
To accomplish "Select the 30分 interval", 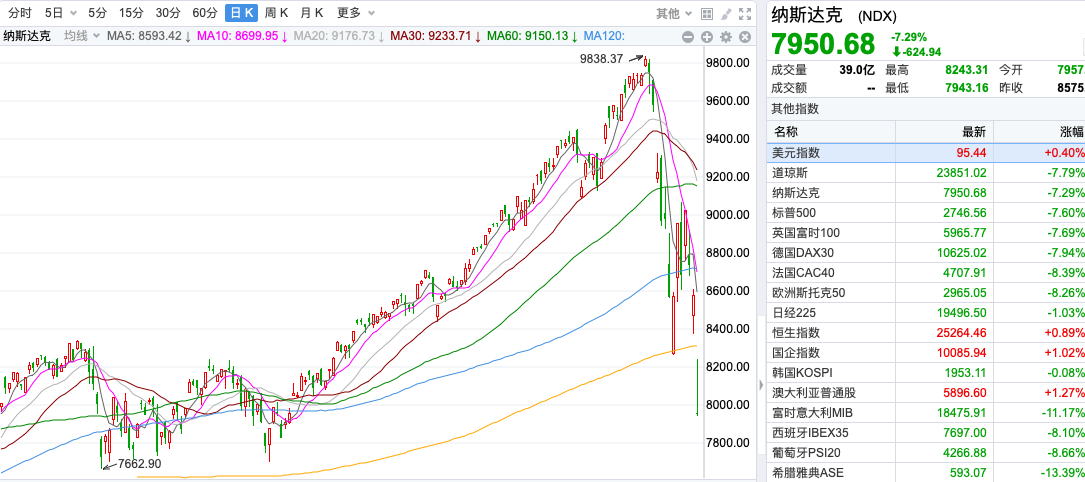I will click(168, 12).
